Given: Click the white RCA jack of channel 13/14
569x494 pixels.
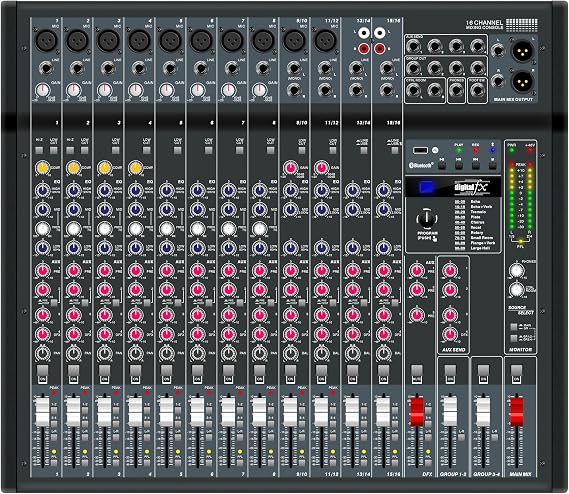Looking at the screenshot, I should point(364,34).
